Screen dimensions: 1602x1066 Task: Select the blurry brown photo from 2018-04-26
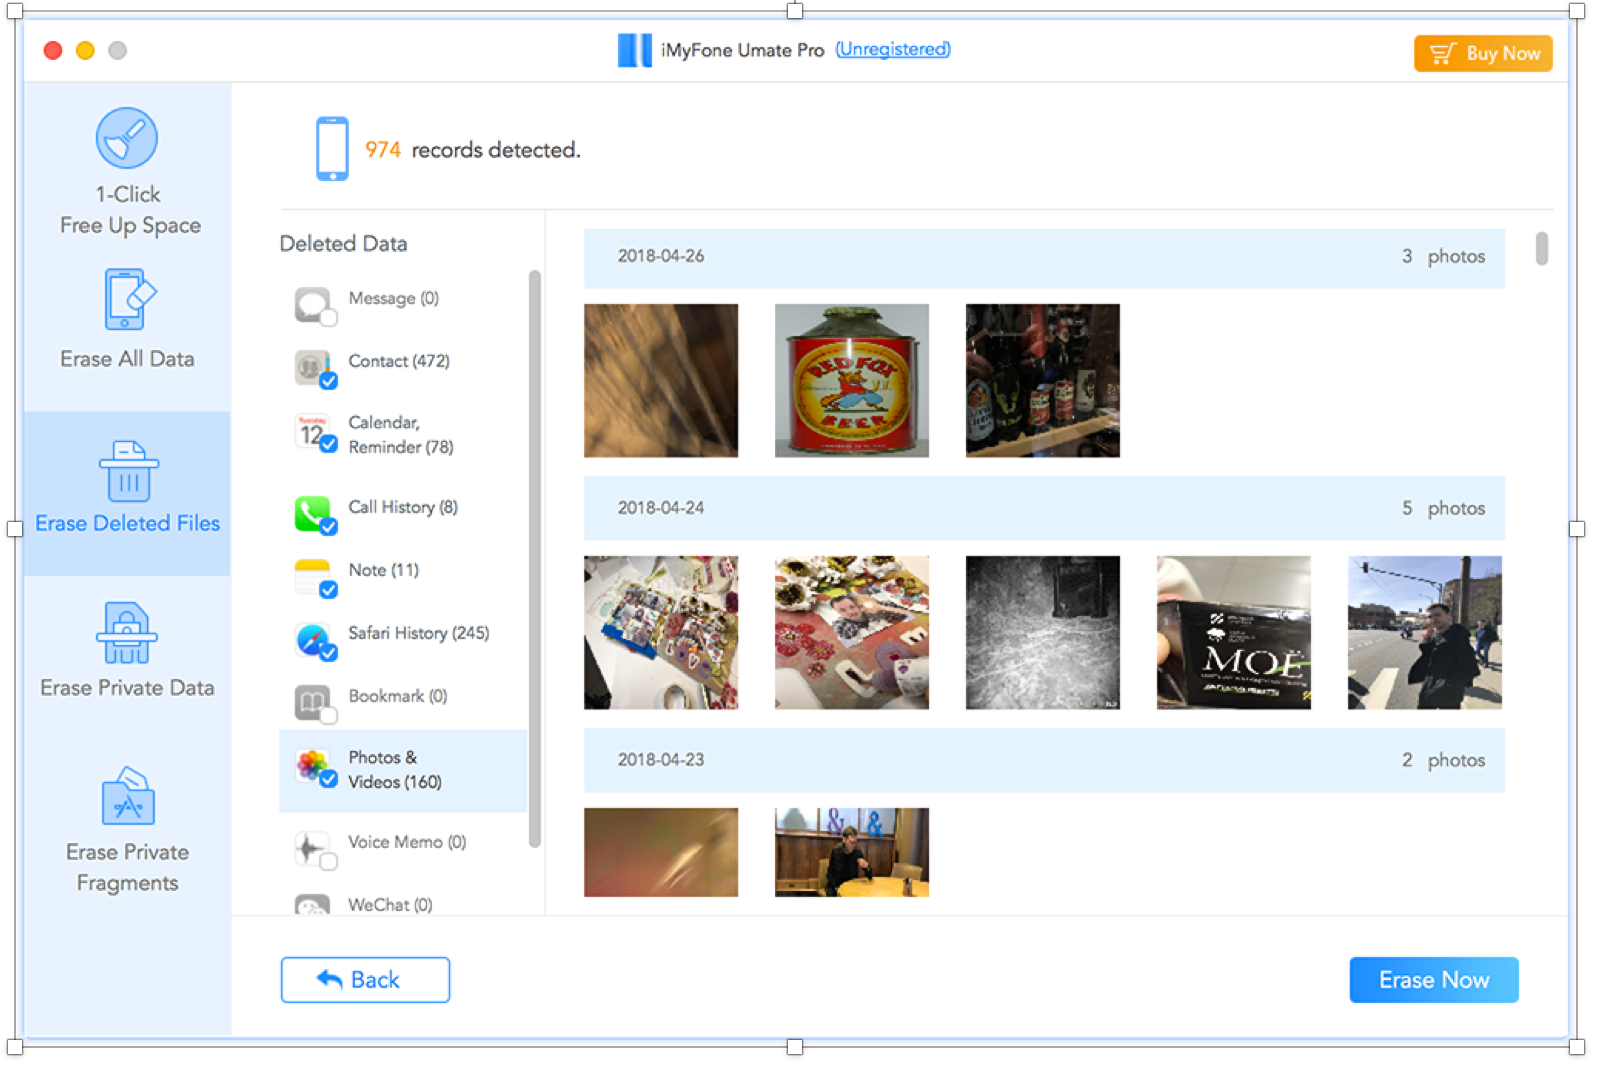[x=661, y=381]
